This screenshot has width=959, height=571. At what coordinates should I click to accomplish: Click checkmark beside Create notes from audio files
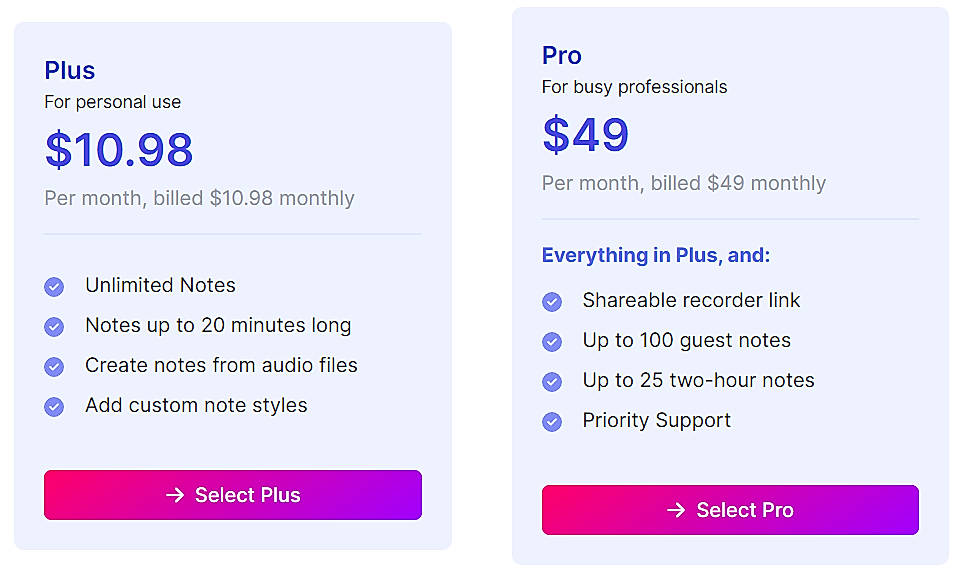pos(54,367)
